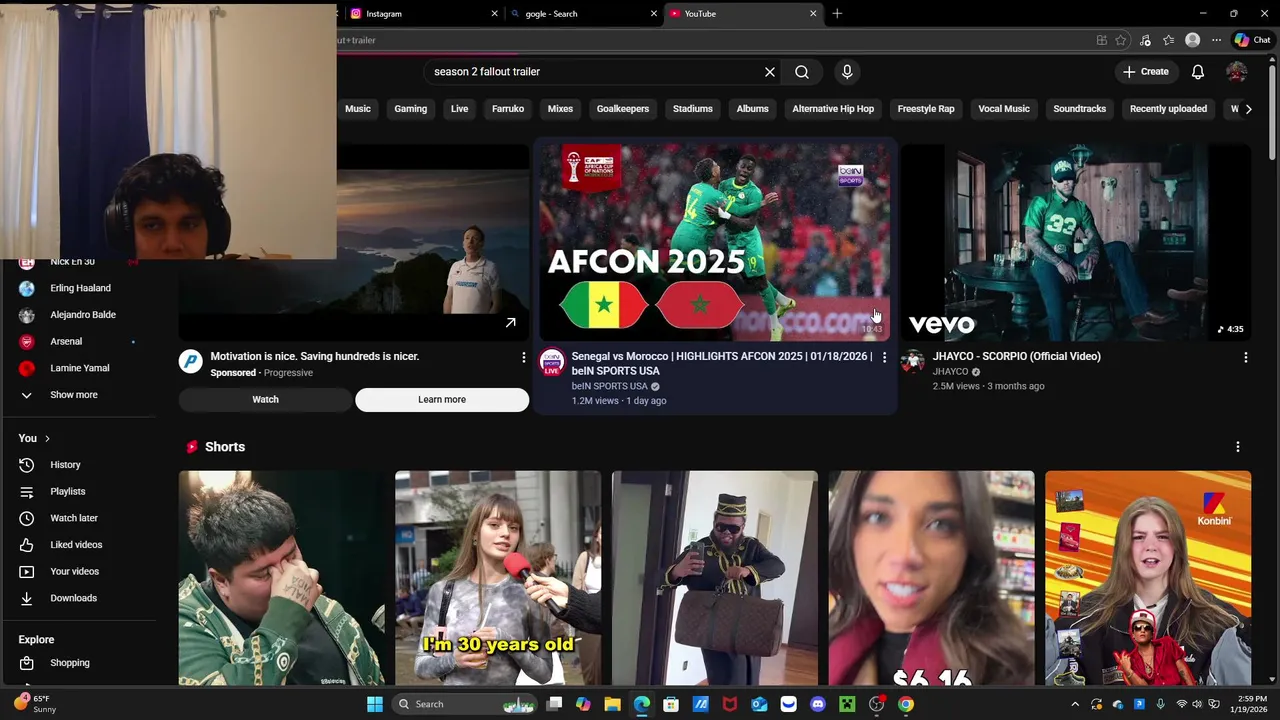1280x720 pixels.
Task: Open the Shorts section options menu
Action: [1237, 447]
